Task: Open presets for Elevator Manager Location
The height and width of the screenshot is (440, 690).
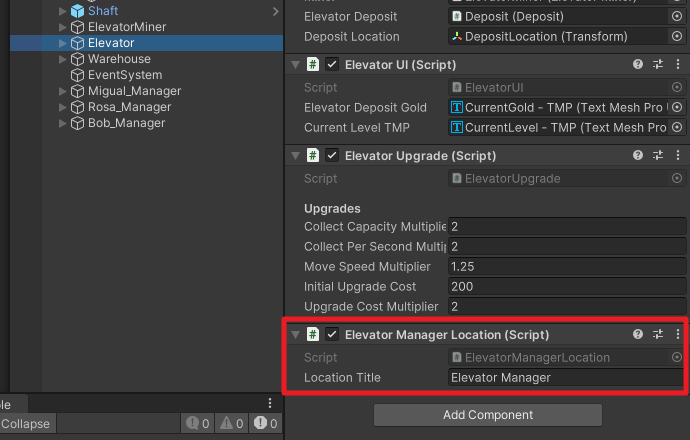Action: (x=658, y=334)
